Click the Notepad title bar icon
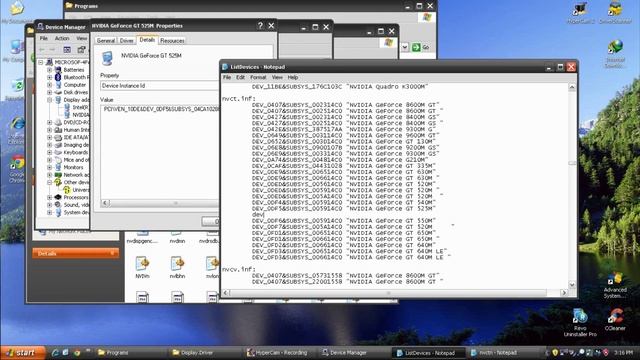The image size is (640, 360). click(225, 67)
